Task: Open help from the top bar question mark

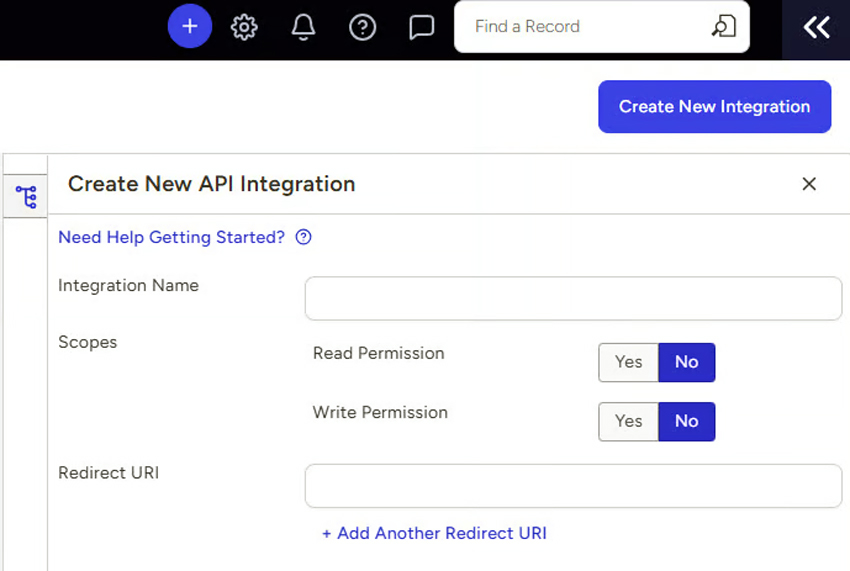Action: (362, 27)
